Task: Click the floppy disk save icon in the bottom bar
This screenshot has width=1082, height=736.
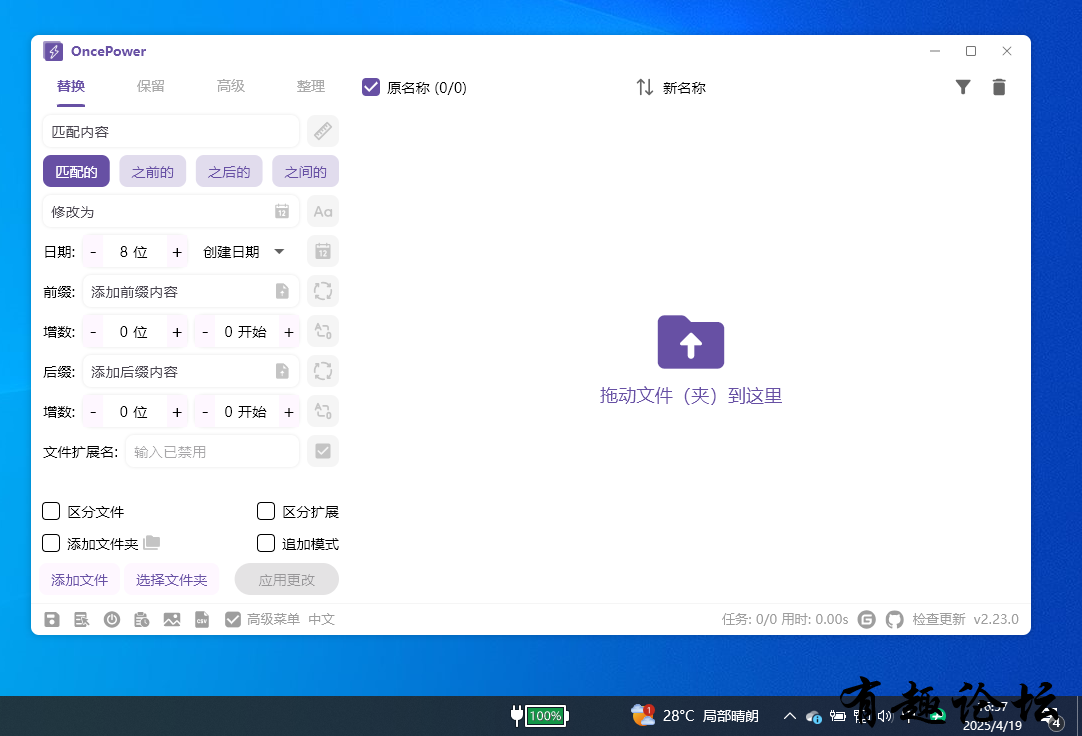Action: tap(52, 619)
